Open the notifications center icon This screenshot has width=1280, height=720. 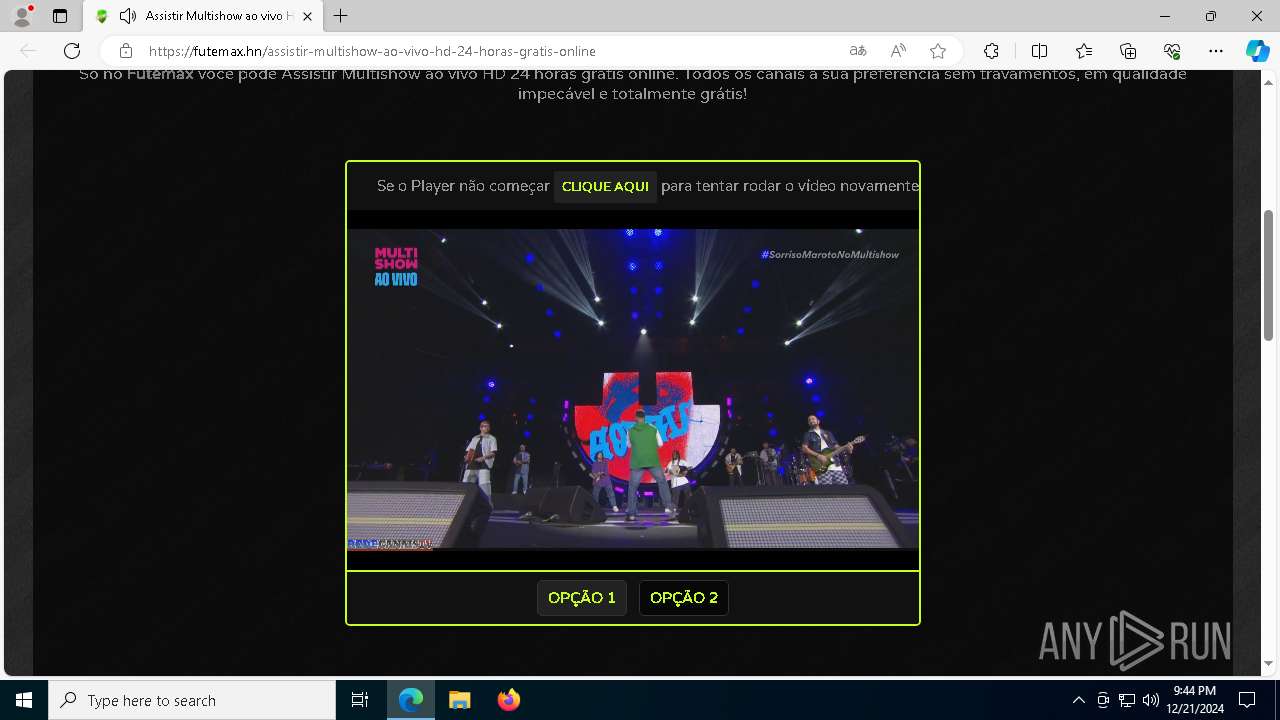[1247, 700]
